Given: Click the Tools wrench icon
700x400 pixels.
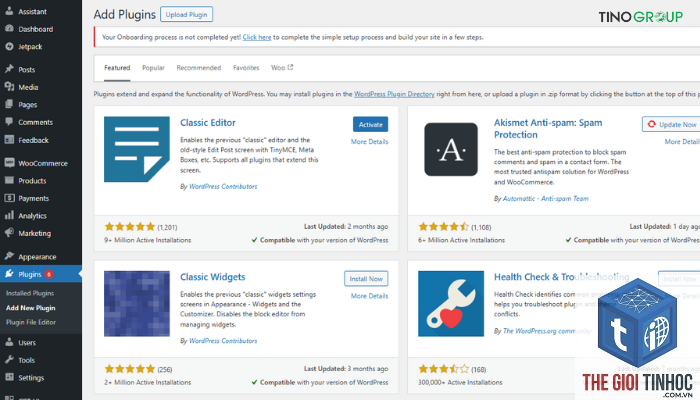Looking at the screenshot, I should tap(9, 360).
